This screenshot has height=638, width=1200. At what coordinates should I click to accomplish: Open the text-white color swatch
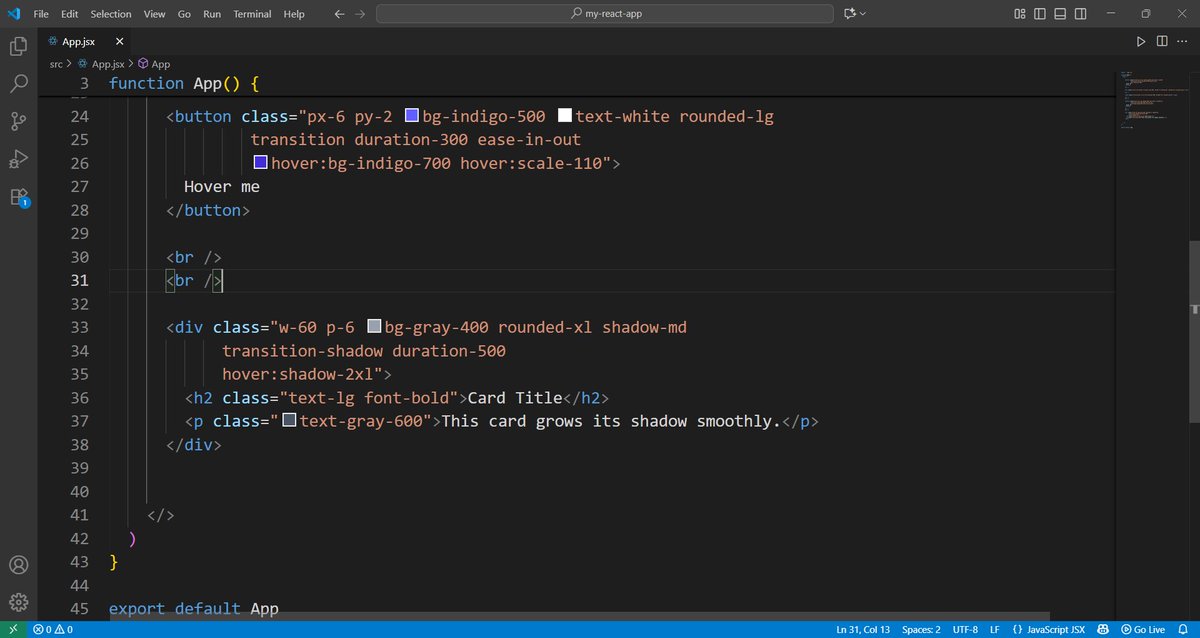tap(564, 116)
